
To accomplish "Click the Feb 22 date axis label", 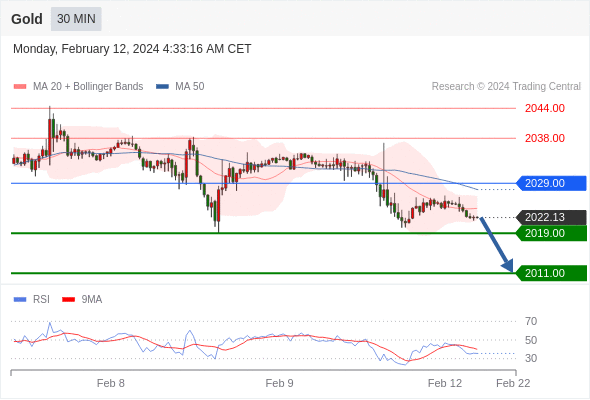I will [x=513, y=383].
